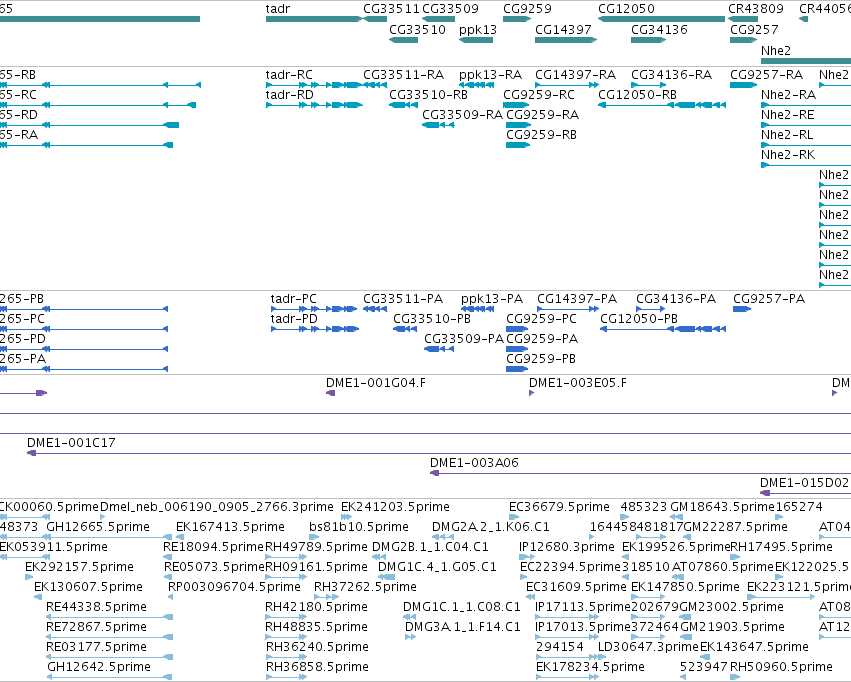Select the EK292157.5prime EST label
Image resolution: width=851 pixels, height=682 pixels.
pyautogui.click(x=79, y=567)
